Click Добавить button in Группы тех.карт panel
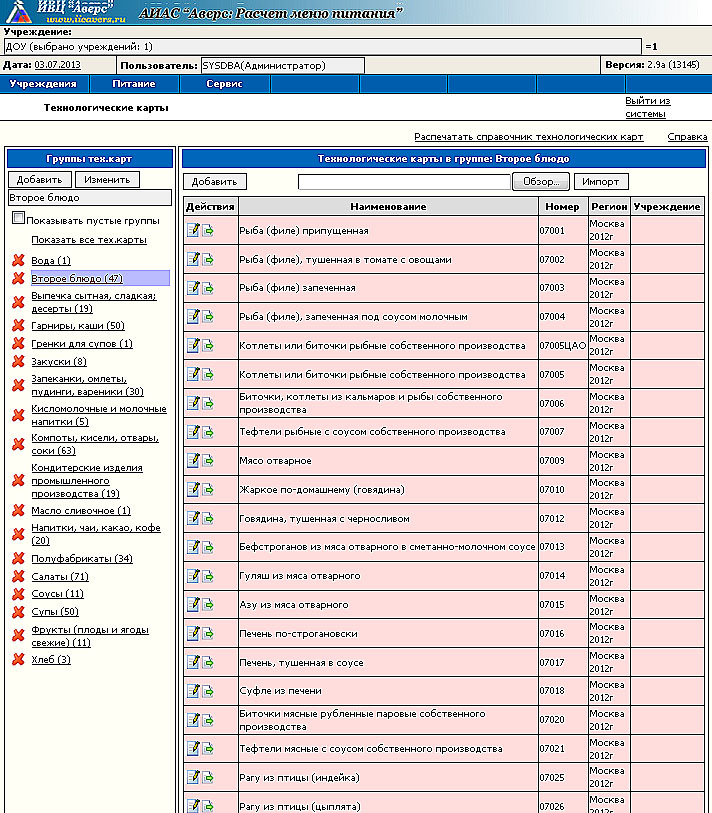This screenshot has height=813, width=712. pos(39,179)
